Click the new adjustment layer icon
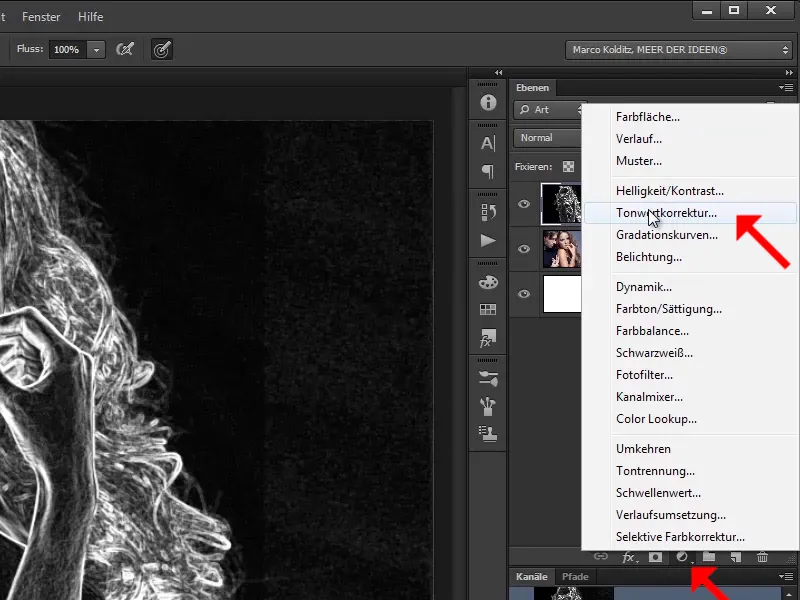The height and width of the screenshot is (600, 800). coord(683,557)
